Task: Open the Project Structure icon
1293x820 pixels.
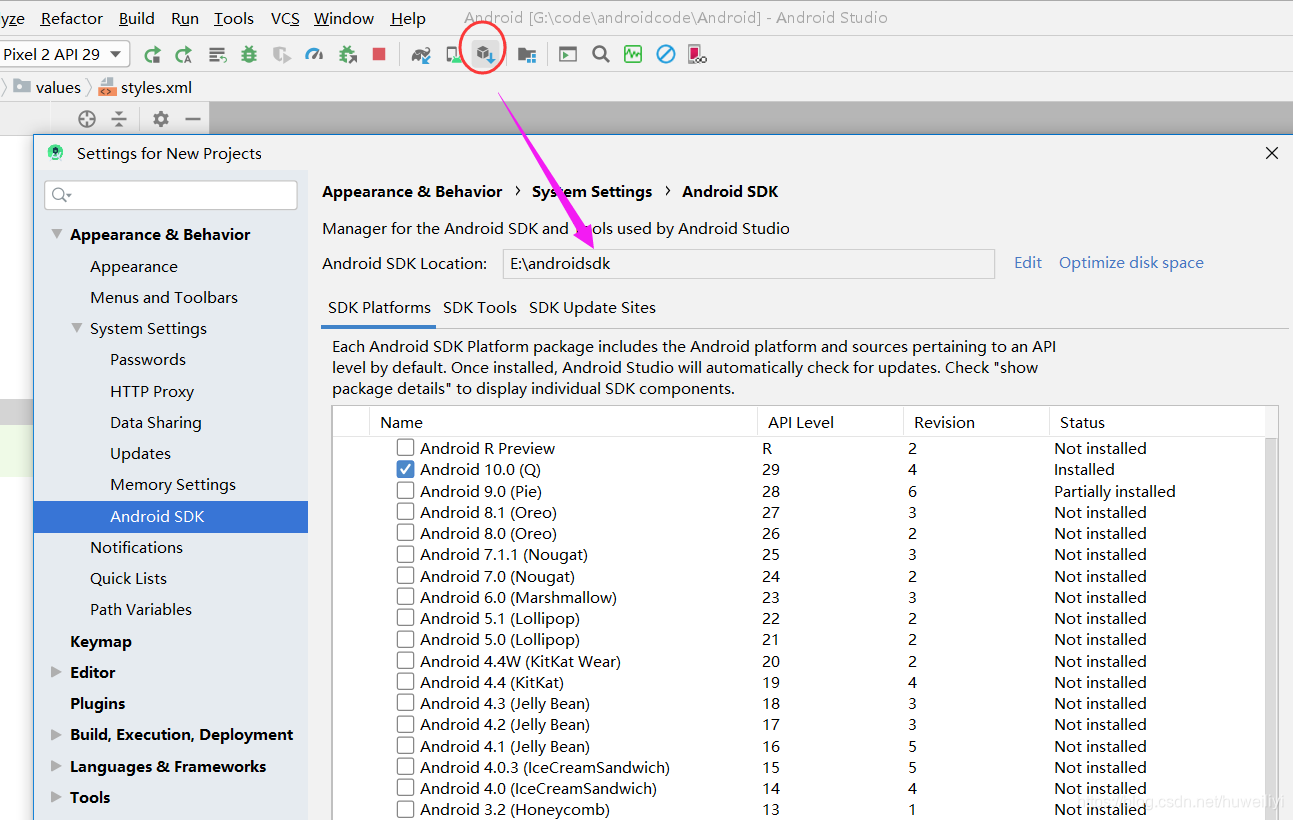Action: [x=526, y=54]
